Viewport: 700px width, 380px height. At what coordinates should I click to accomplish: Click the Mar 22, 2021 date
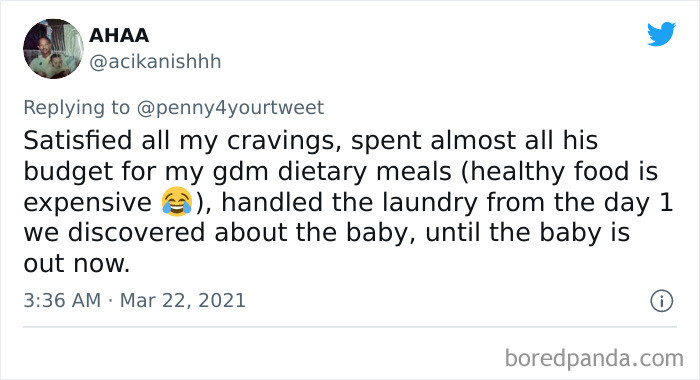[183, 301]
